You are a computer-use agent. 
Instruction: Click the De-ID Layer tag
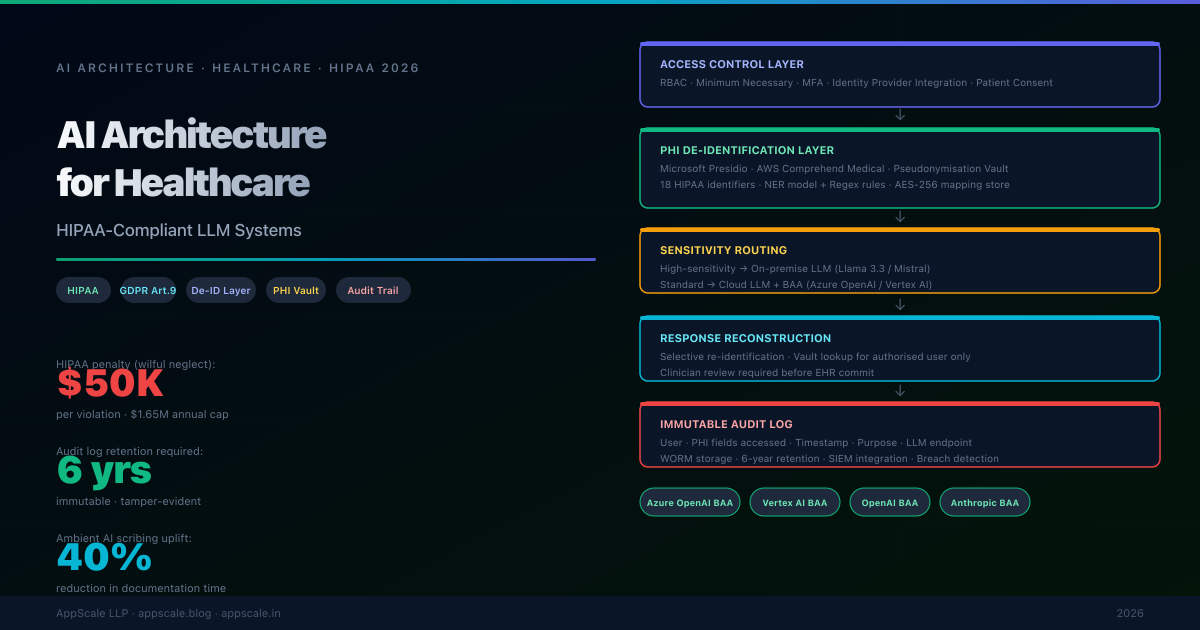(221, 290)
